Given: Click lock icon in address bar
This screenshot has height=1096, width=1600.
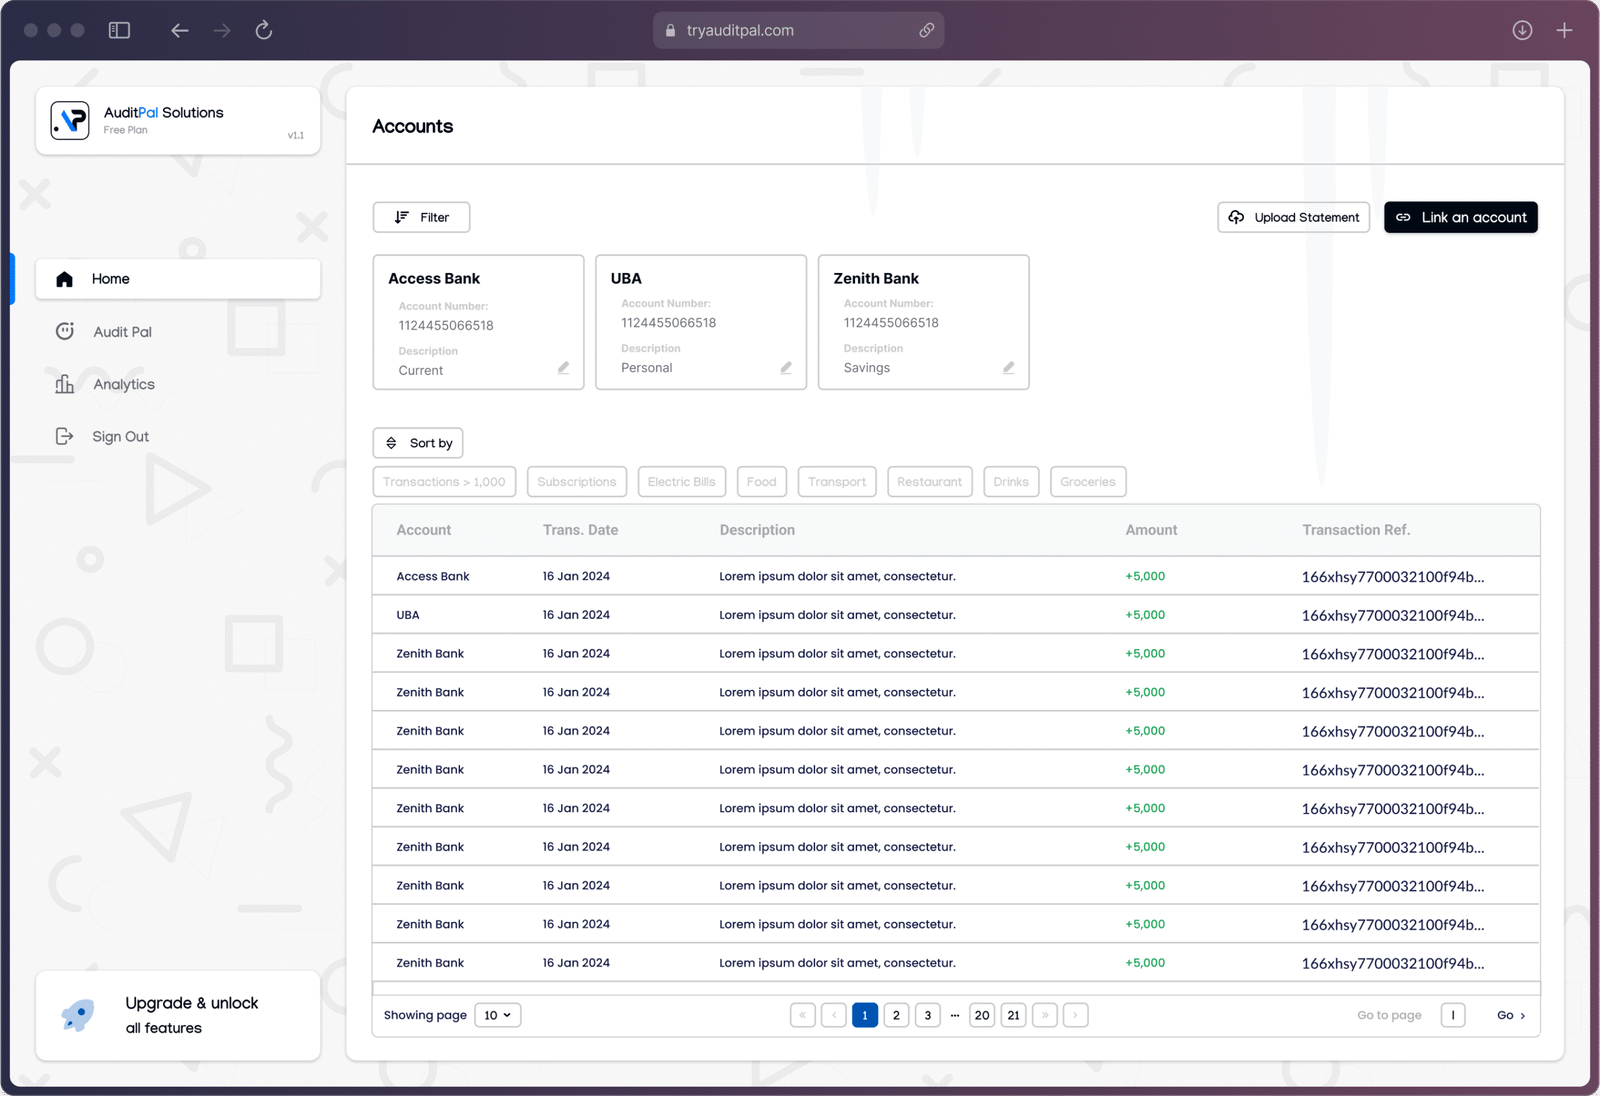Looking at the screenshot, I should coord(670,31).
